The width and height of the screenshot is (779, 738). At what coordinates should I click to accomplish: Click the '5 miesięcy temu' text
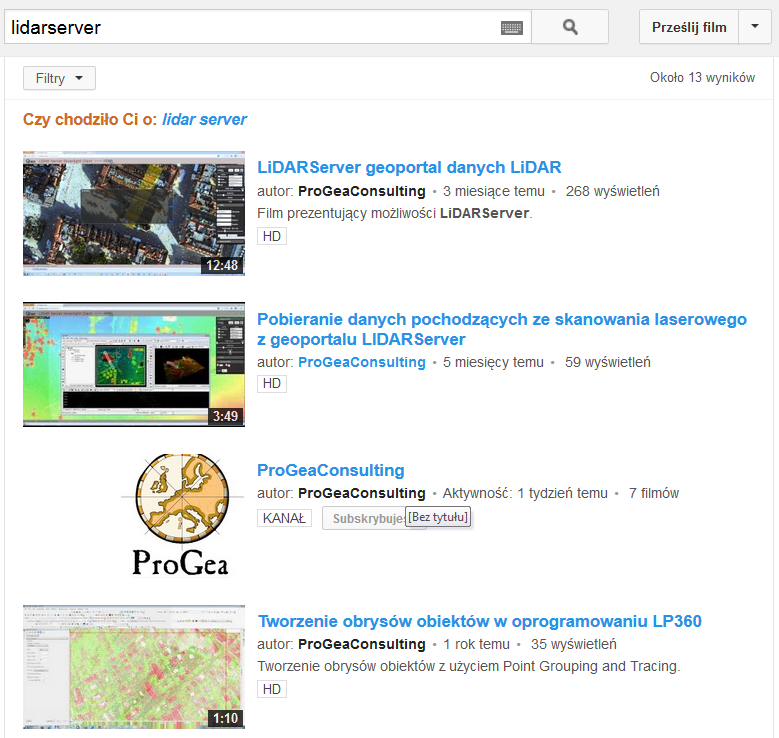pos(493,362)
